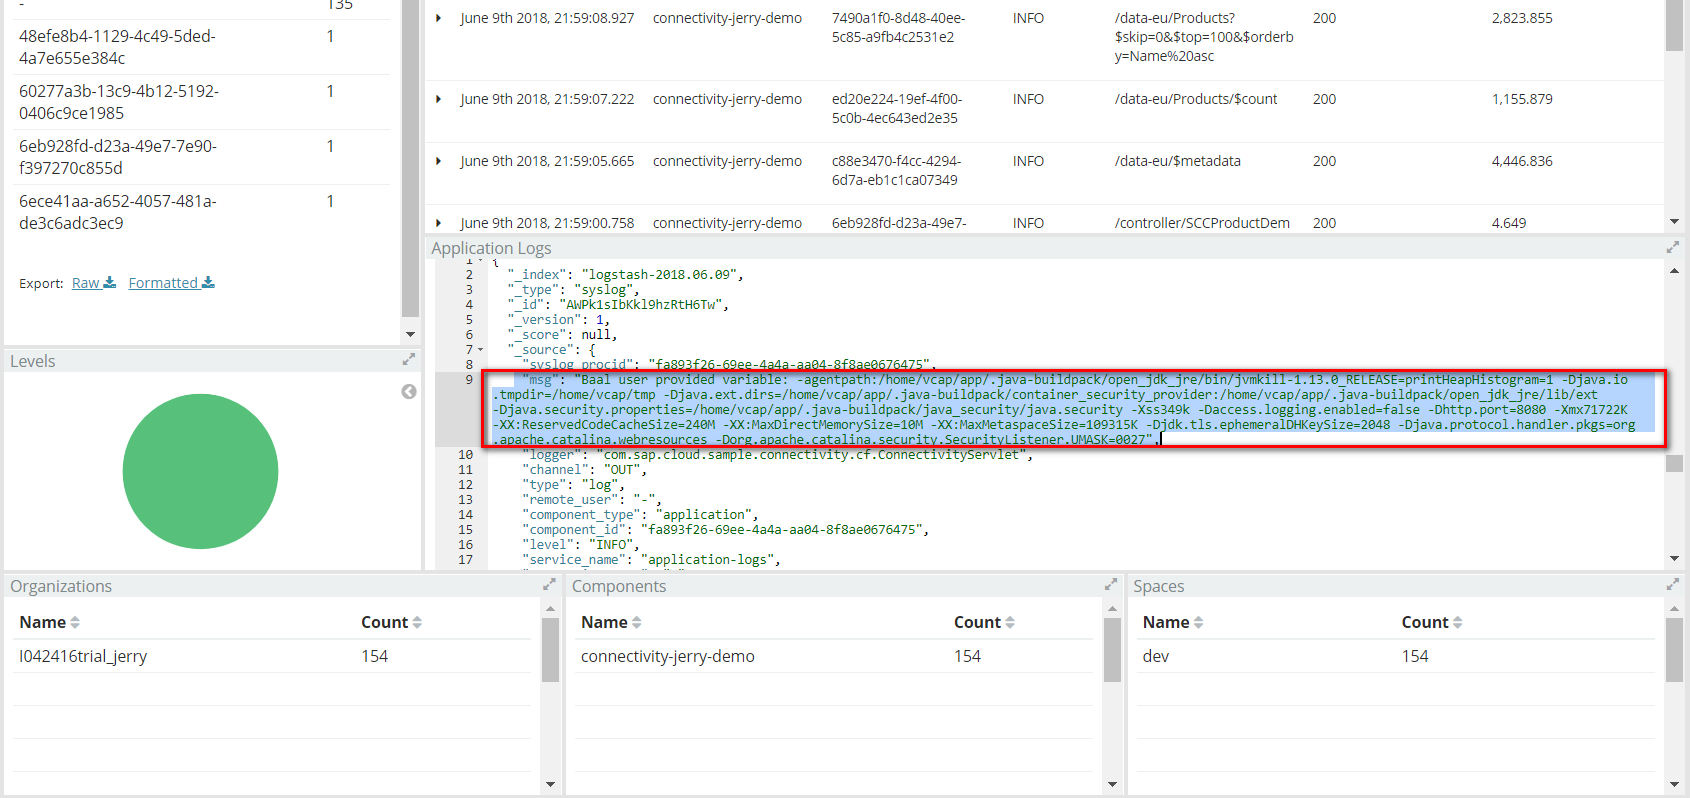This screenshot has width=1690, height=798.
Task: Expand the log row at 21:59:00.758
Action: [x=438, y=223]
